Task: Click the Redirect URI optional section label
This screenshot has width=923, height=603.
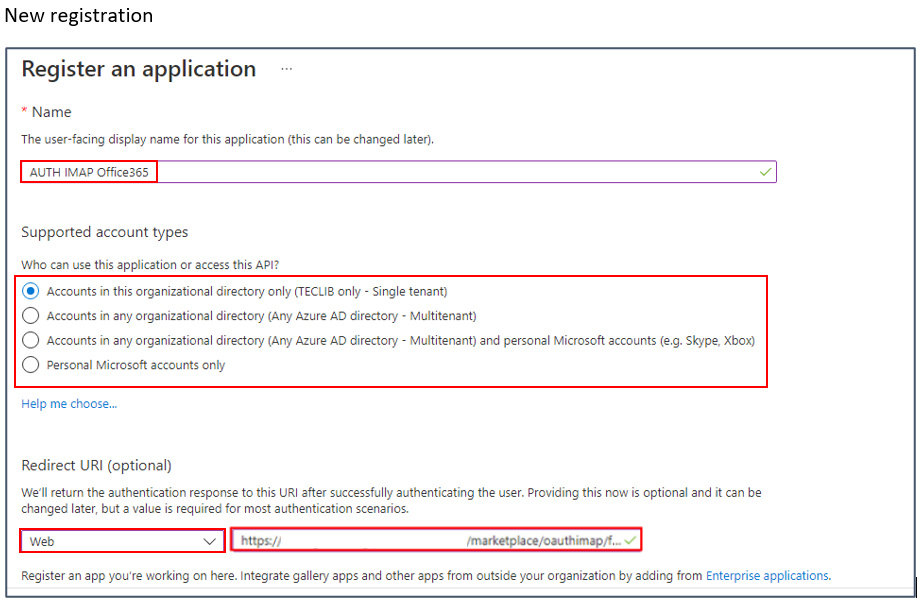Action: point(97,465)
